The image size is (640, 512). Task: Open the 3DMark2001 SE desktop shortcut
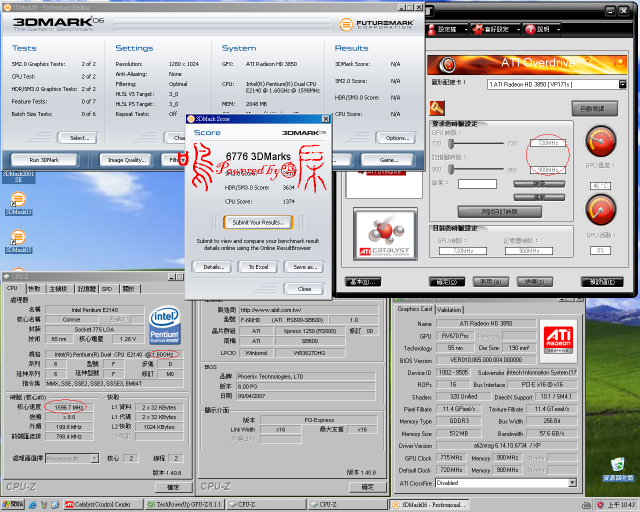pyautogui.click(x=18, y=177)
